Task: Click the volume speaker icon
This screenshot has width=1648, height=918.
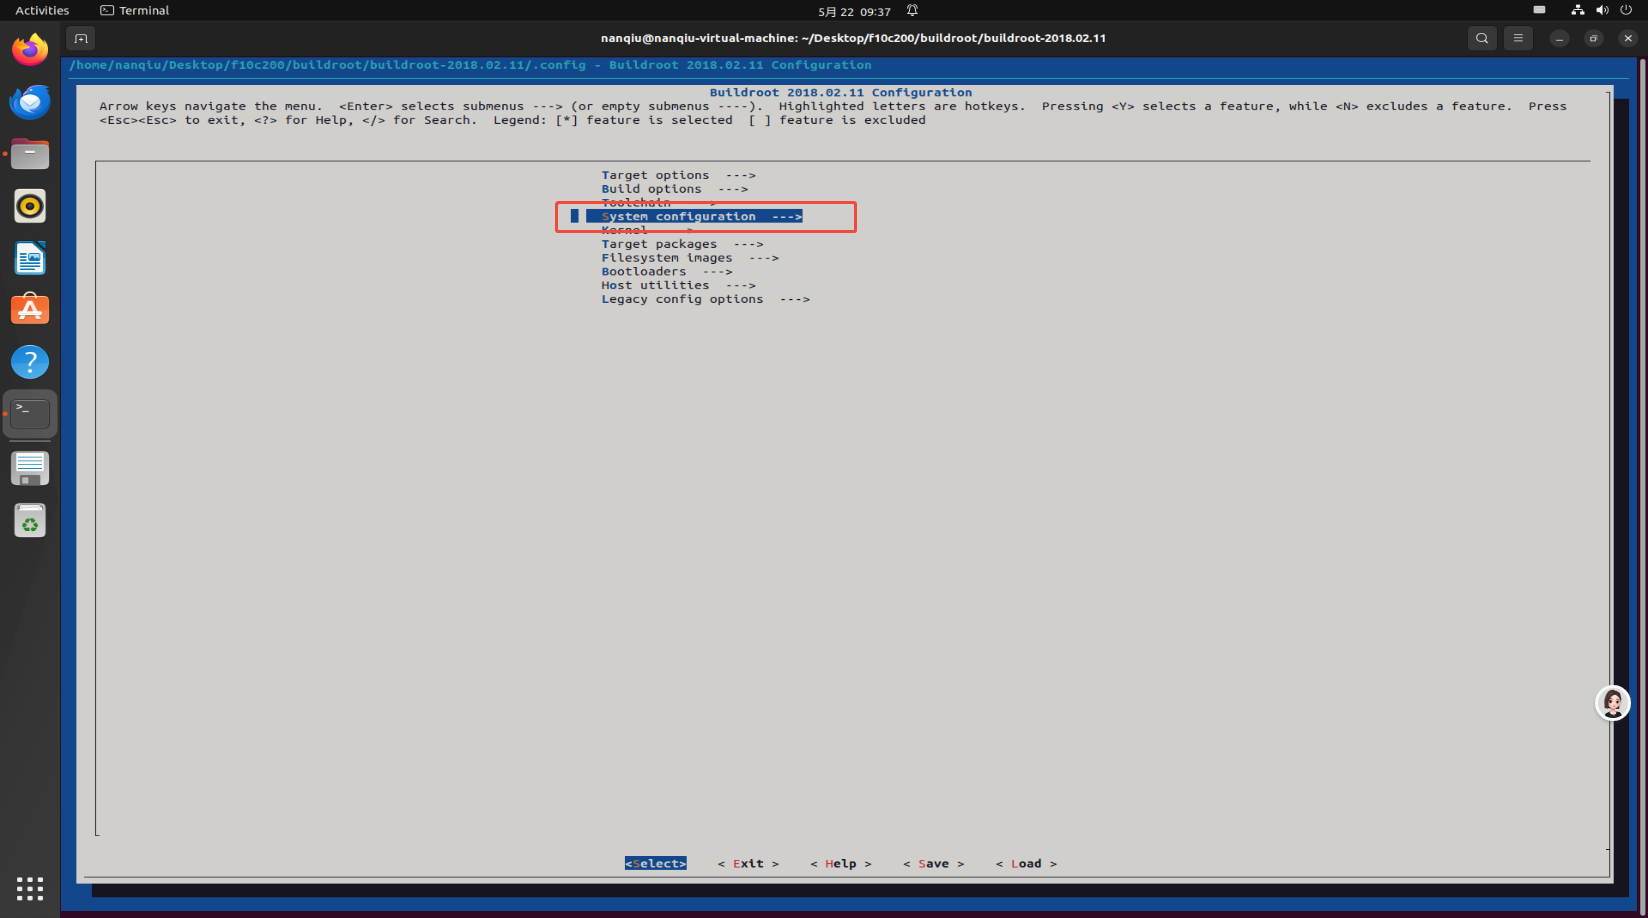Action: pos(1602,10)
